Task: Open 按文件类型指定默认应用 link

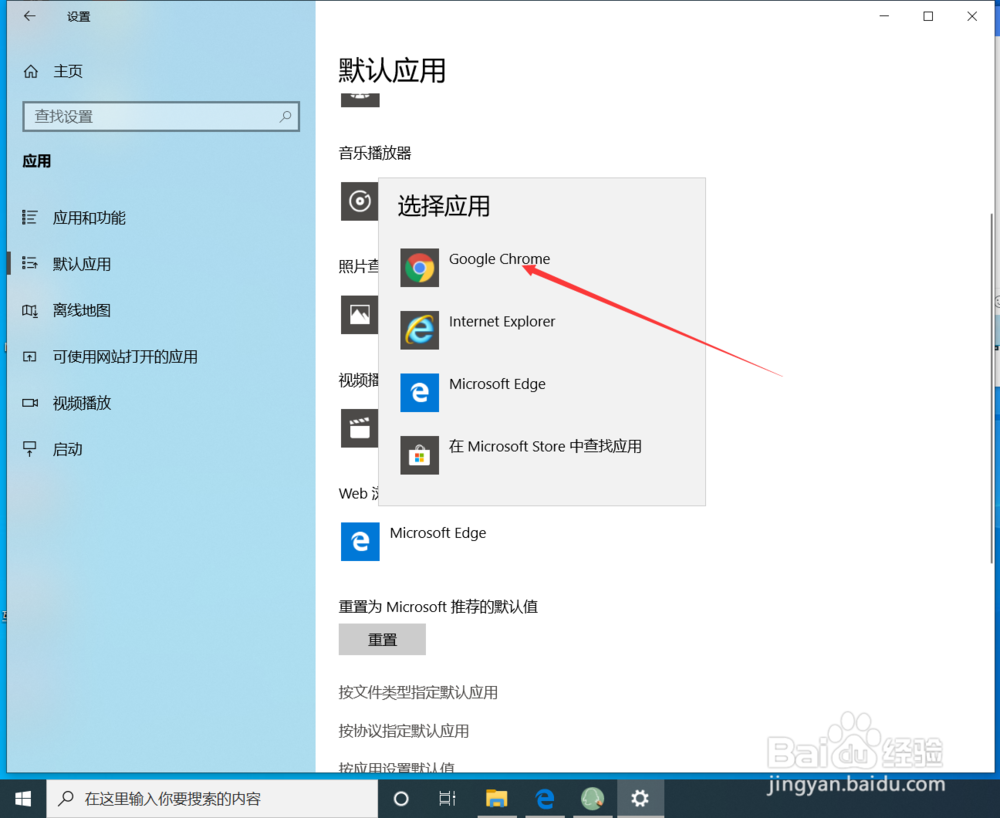Action: pos(420,692)
